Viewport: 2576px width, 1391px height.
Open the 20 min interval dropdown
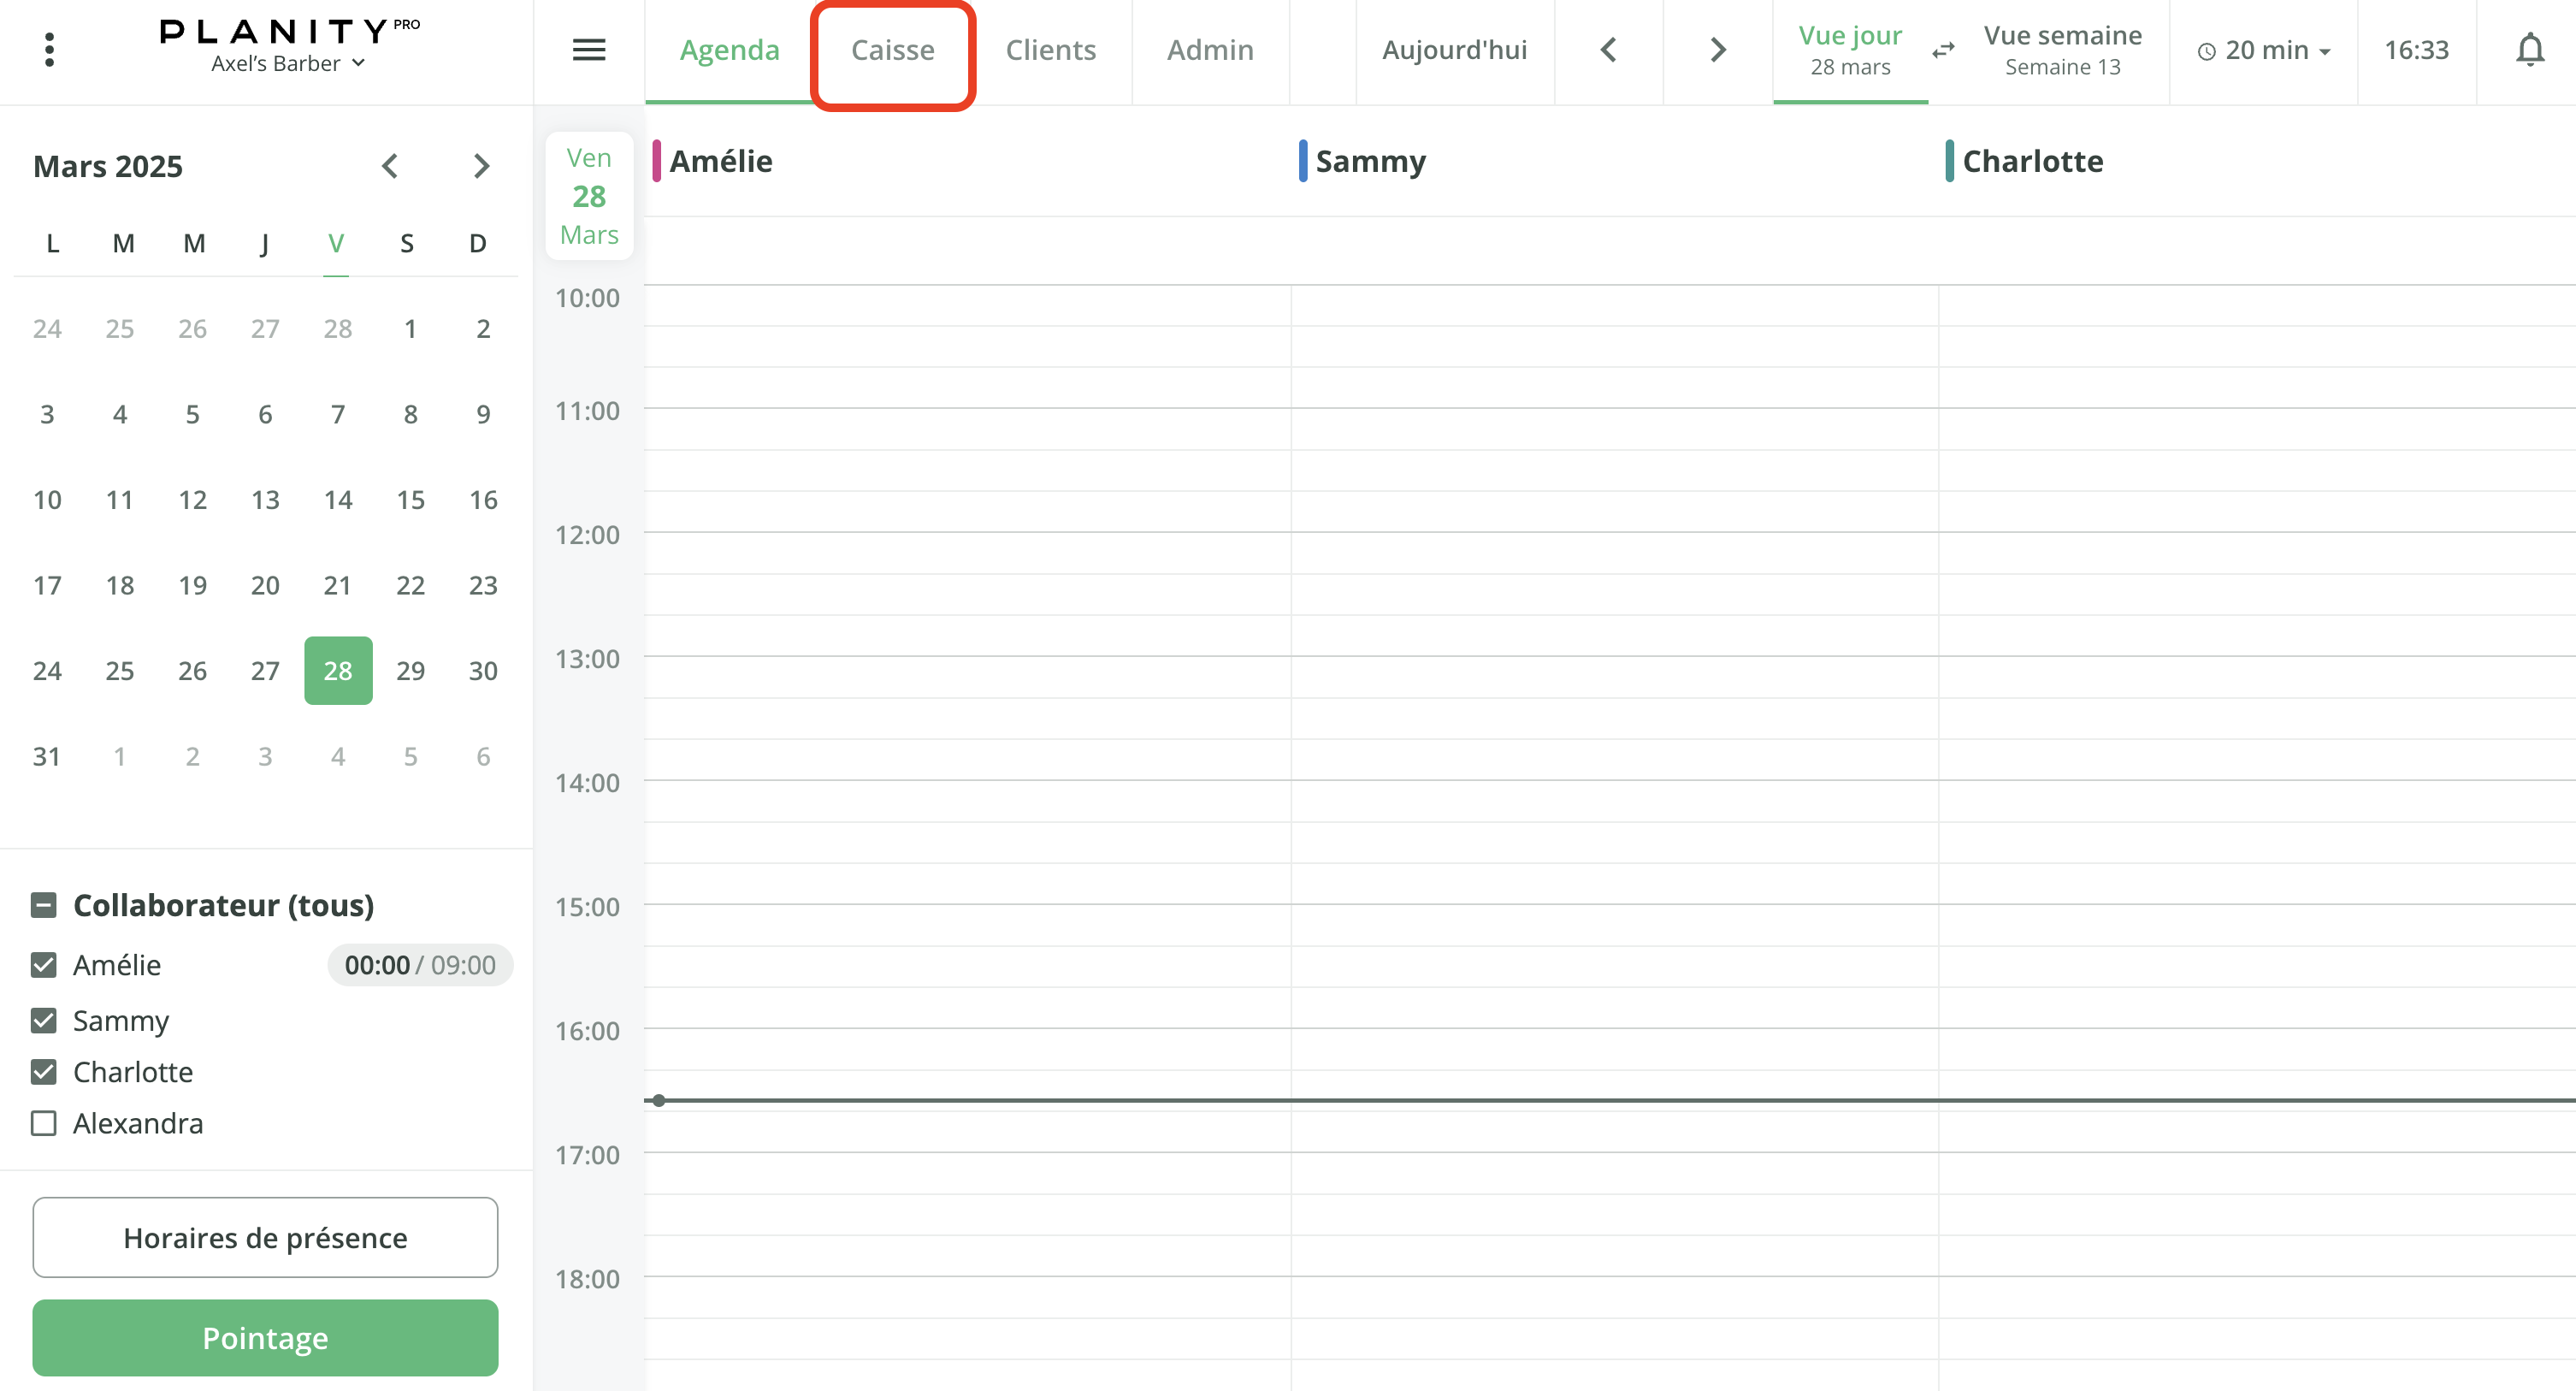[x=2264, y=50]
